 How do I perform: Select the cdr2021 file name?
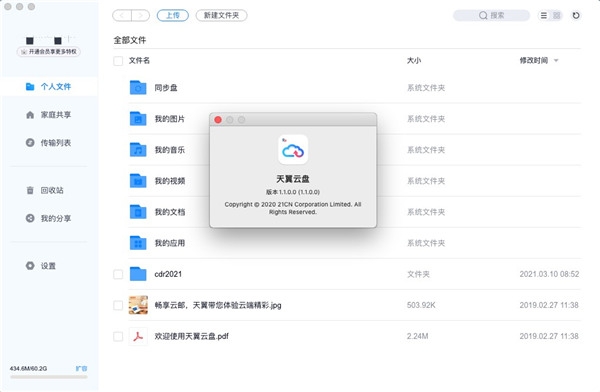168,274
